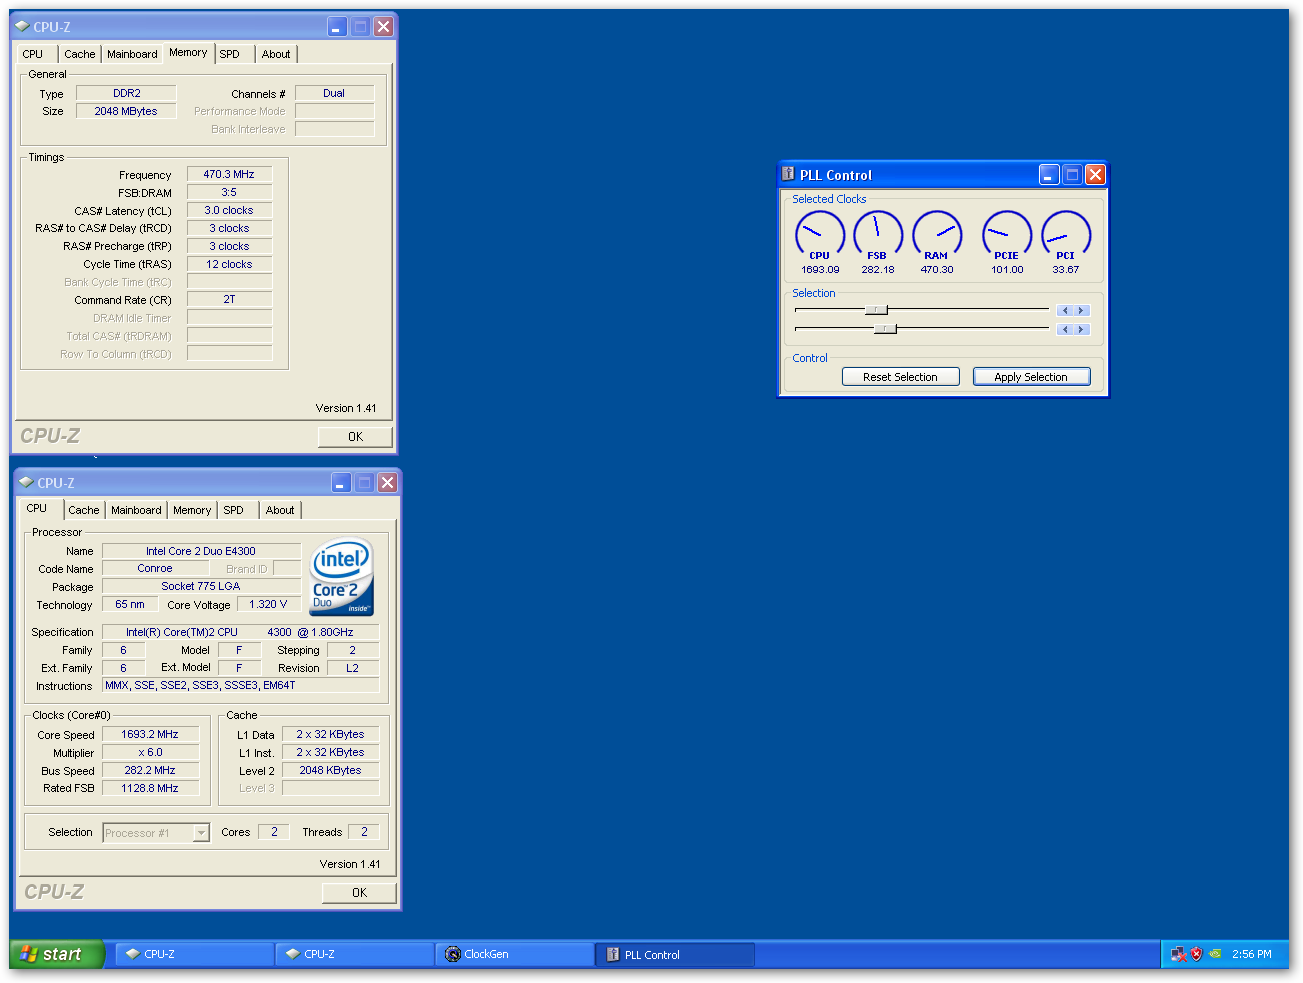
Task: Click the disconnected network tray icon
Action: pos(1178,954)
